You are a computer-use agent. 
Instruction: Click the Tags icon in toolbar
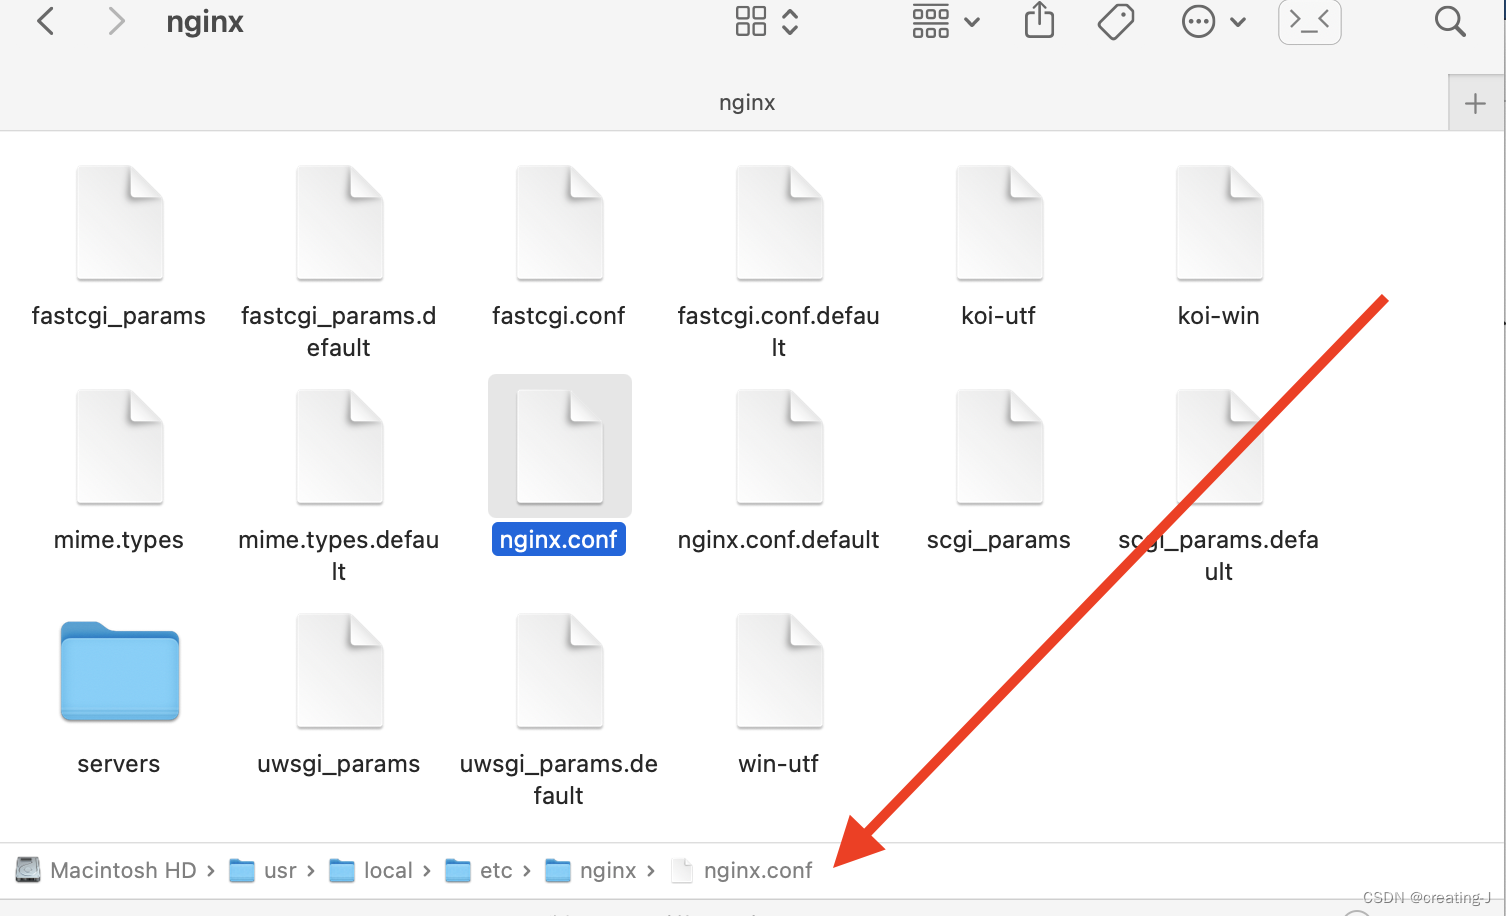point(1116,21)
